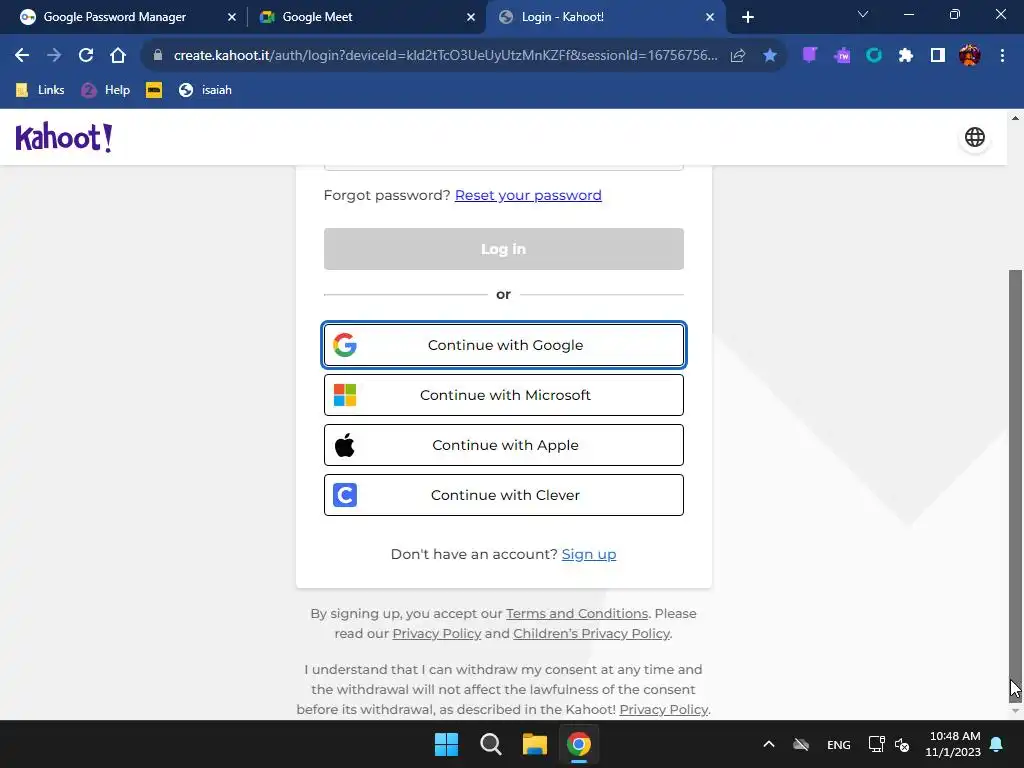Open Chrome's three-dot menu

[x=1002, y=56]
